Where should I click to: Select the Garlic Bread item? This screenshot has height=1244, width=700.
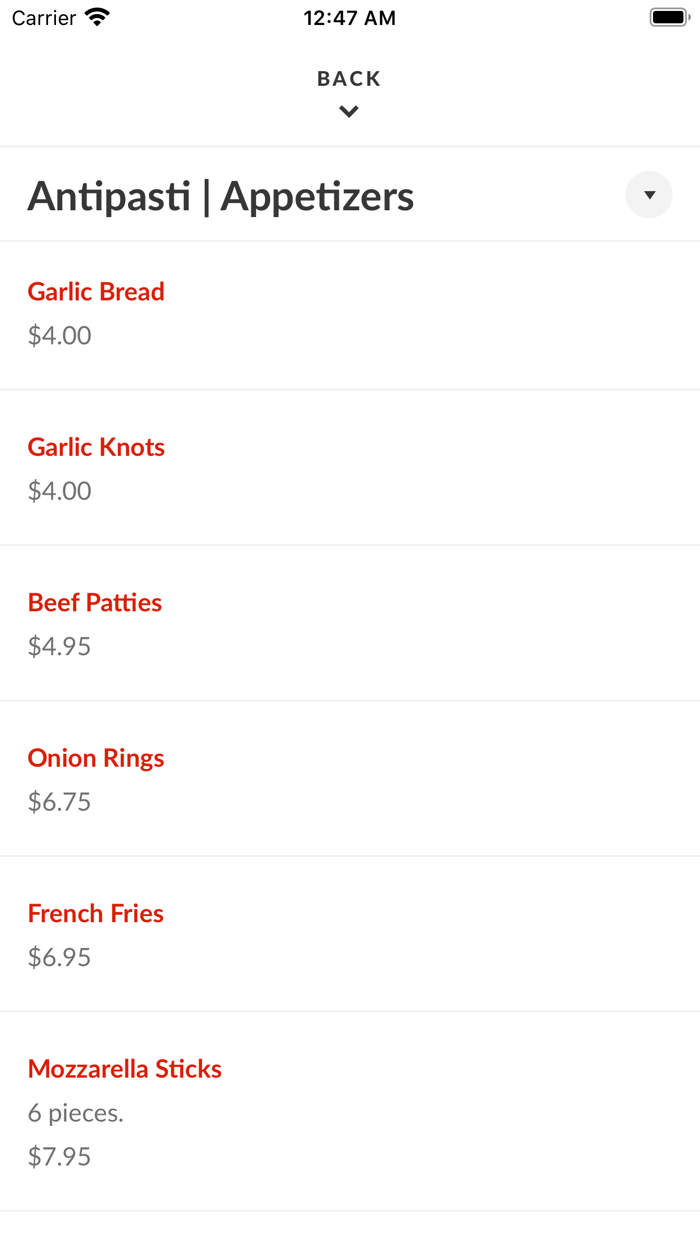[96, 292]
